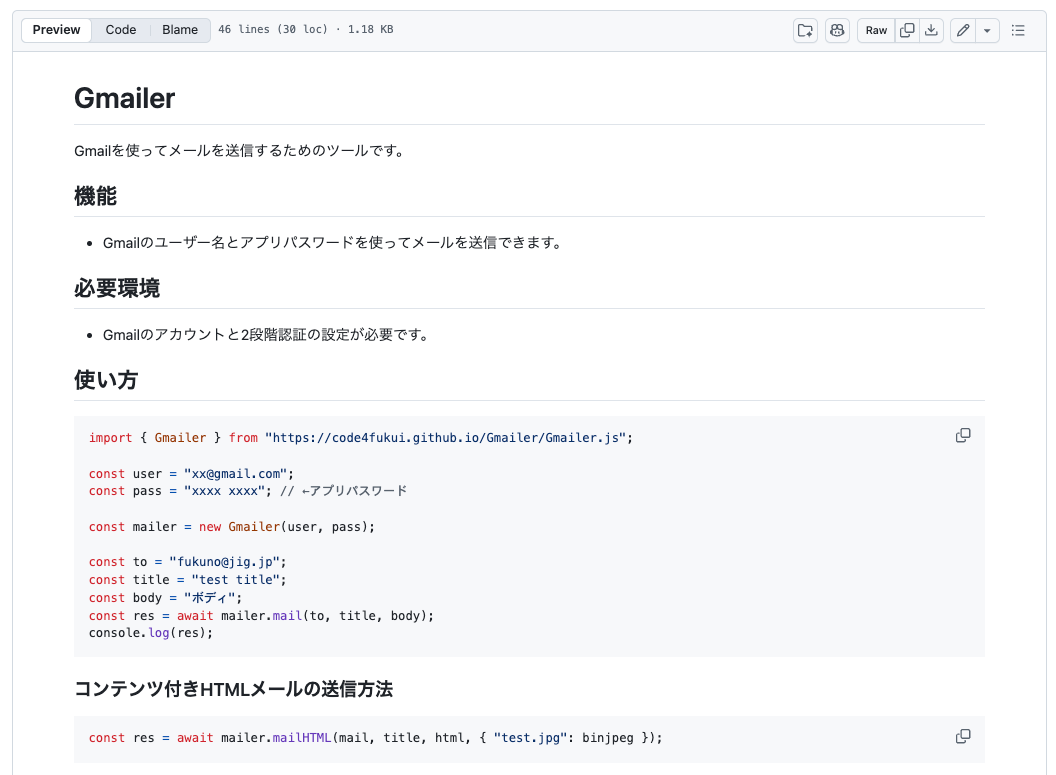1056x775 pixels.
Task: Ask Copilot about this file
Action: [x=837, y=30]
